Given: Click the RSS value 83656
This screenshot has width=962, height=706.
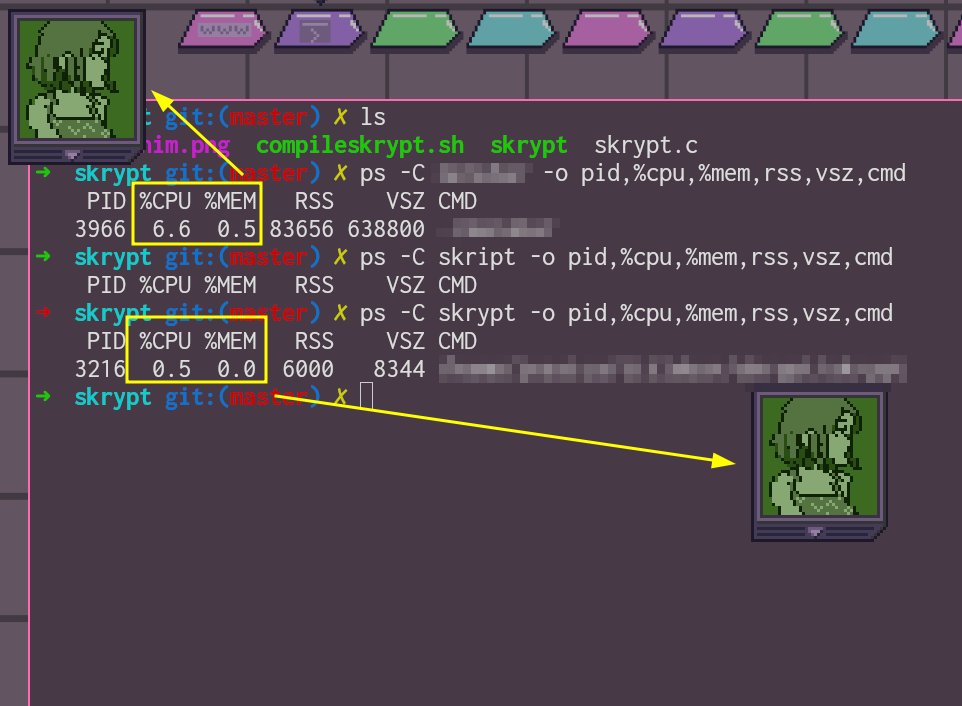Looking at the screenshot, I should (x=301, y=229).
